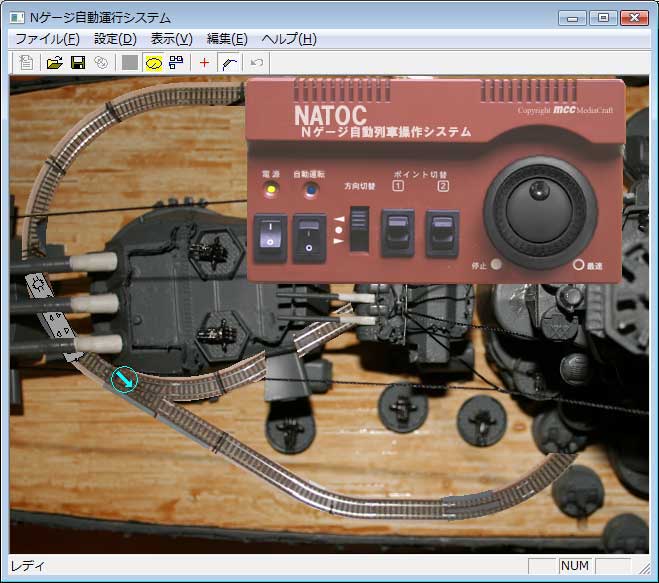This screenshot has height=583, width=659.
Task: Click the レディ status bar text
Action: [27, 566]
